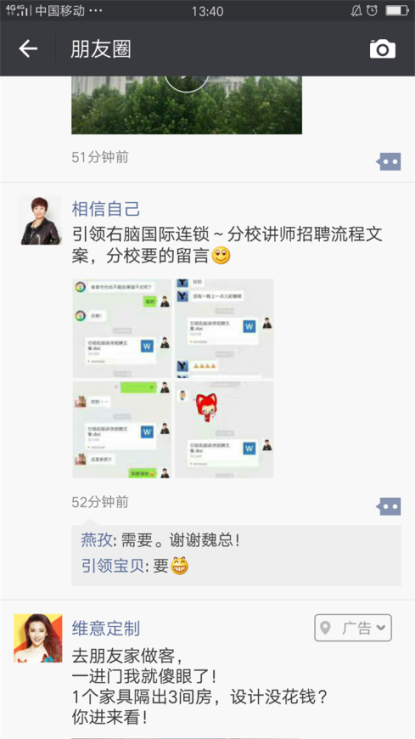View bottom-left chat screenshot image
415x739 pixels.
(122, 430)
